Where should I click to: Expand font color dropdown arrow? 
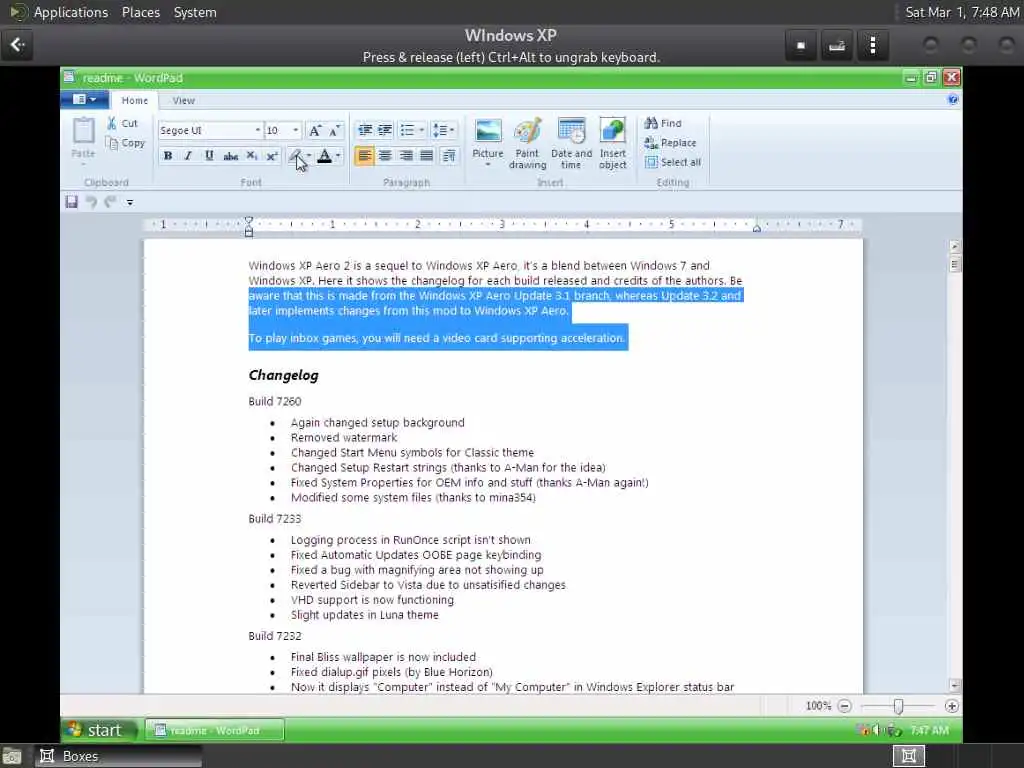(338, 156)
